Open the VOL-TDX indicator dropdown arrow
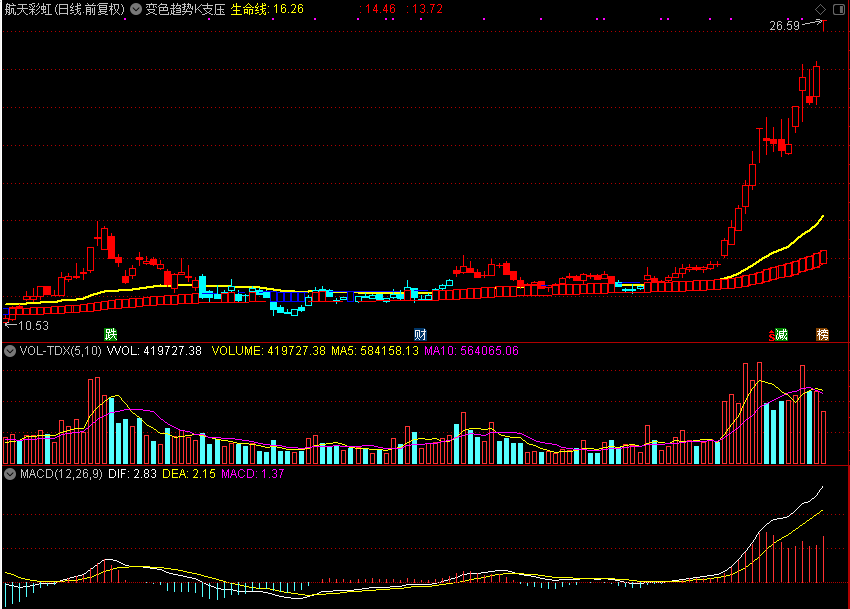The width and height of the screenshot is (850, 609). (10, 351)
